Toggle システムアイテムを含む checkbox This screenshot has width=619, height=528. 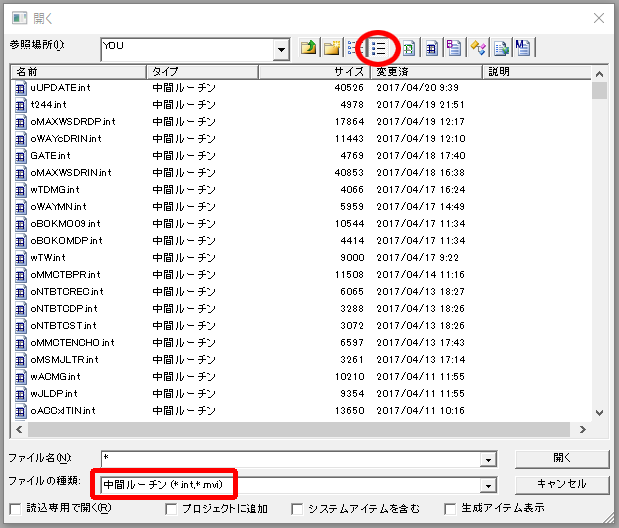coord(295,508)
